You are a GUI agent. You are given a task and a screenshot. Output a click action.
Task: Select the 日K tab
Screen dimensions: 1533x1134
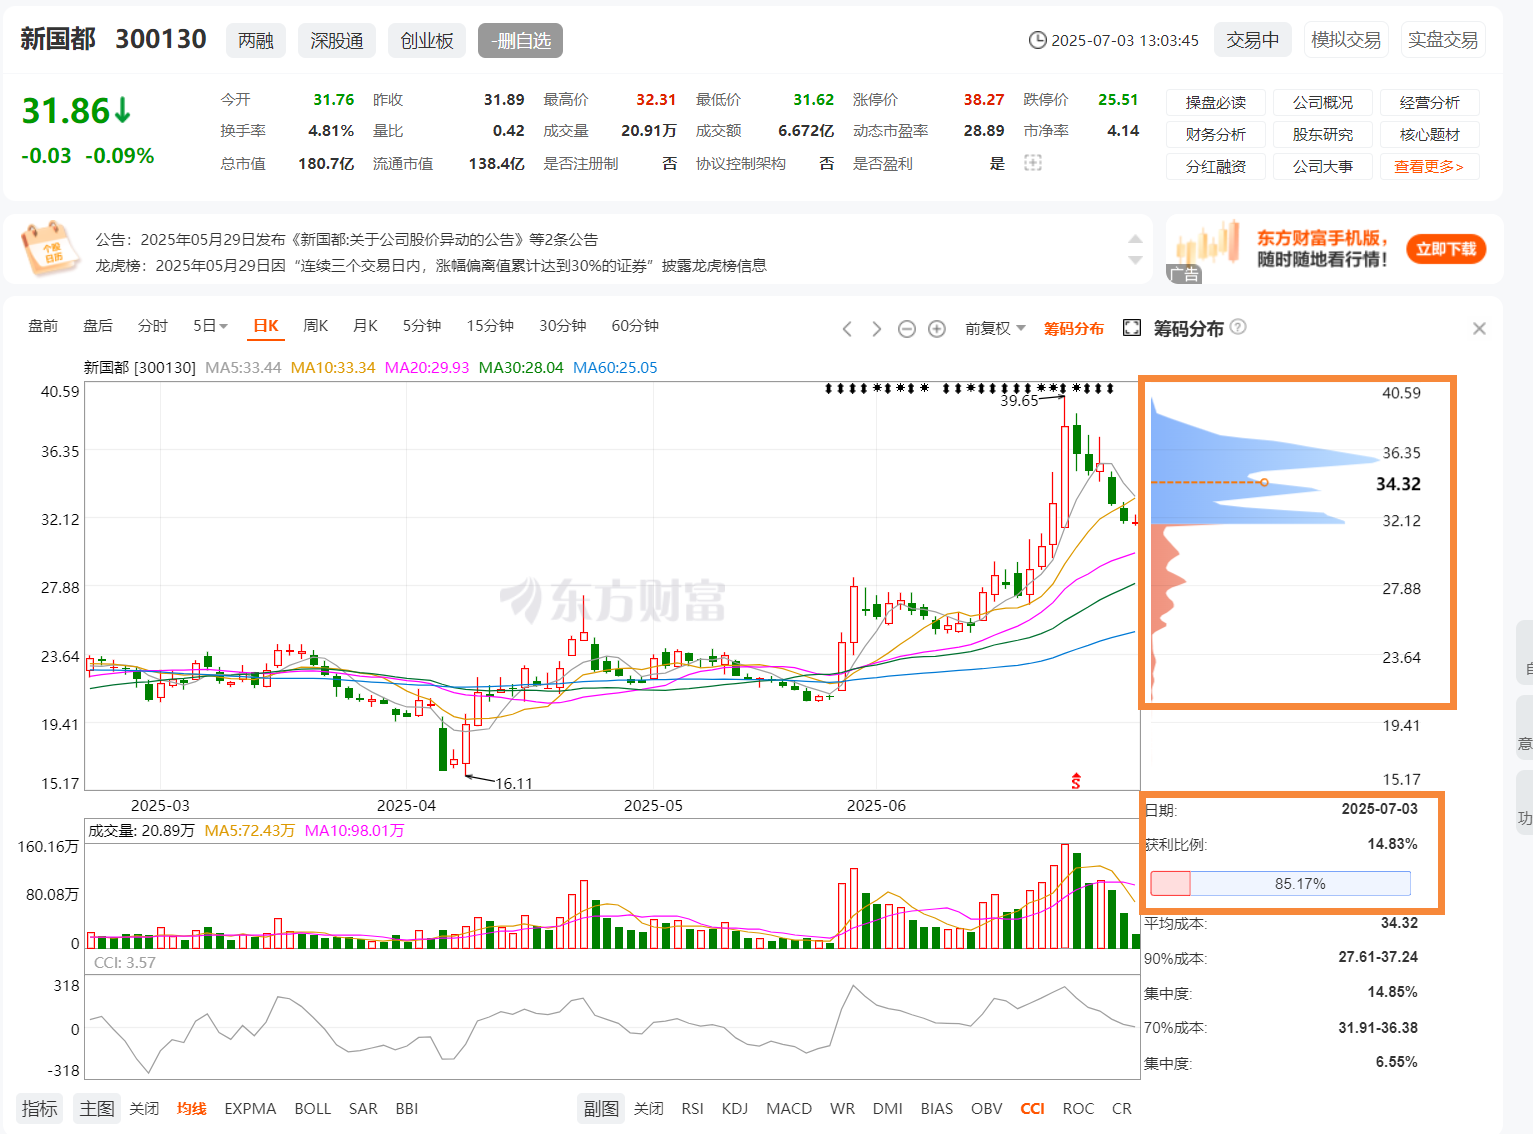(266, 326)
